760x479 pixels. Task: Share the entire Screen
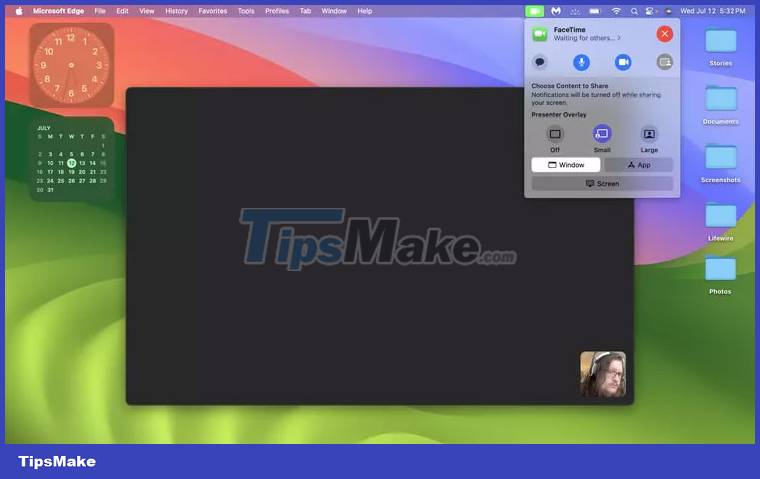(602, 183)
